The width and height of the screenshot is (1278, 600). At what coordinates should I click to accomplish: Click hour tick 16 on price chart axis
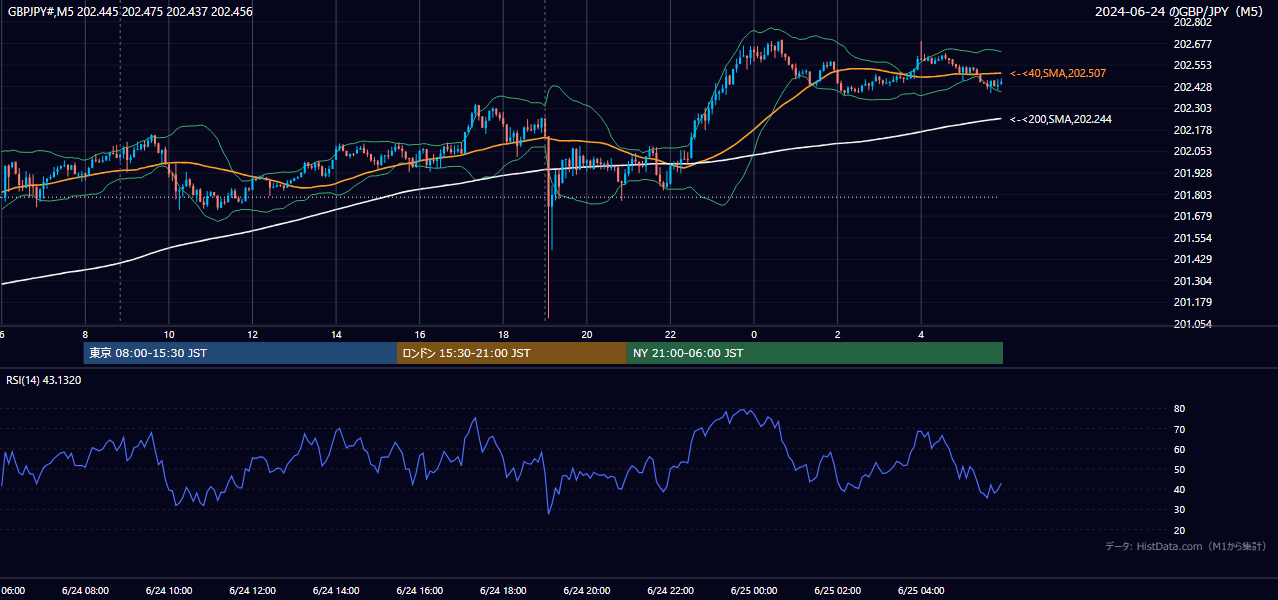pyautogui.click(x=420, y=335)
